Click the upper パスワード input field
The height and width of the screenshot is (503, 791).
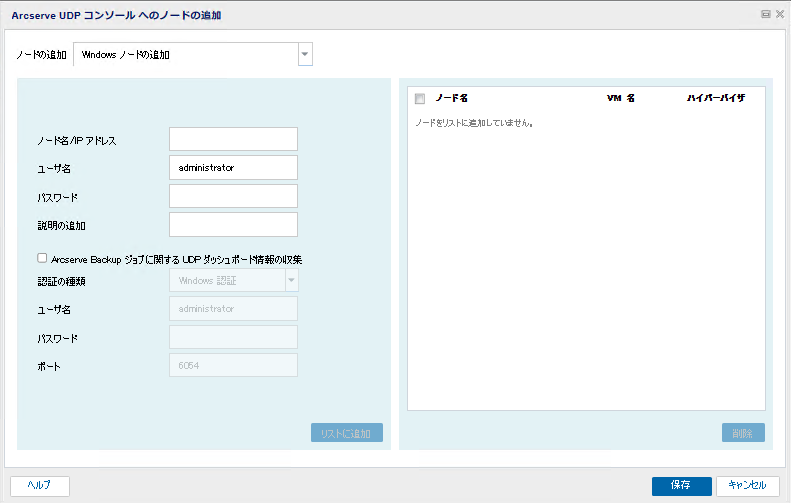pos(233,196)
